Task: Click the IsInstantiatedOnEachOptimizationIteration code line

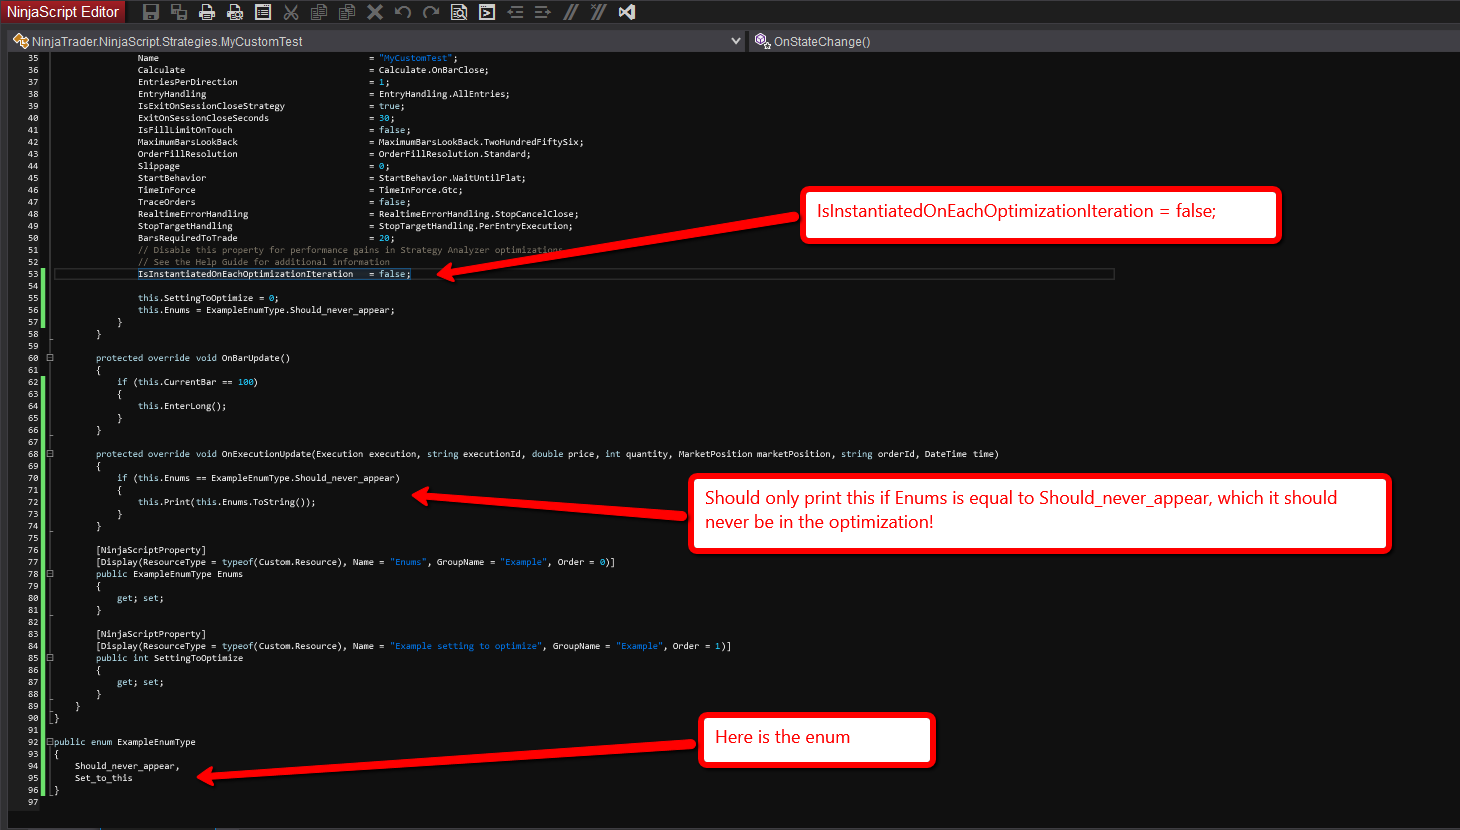Action: click(x=274, y=274)
